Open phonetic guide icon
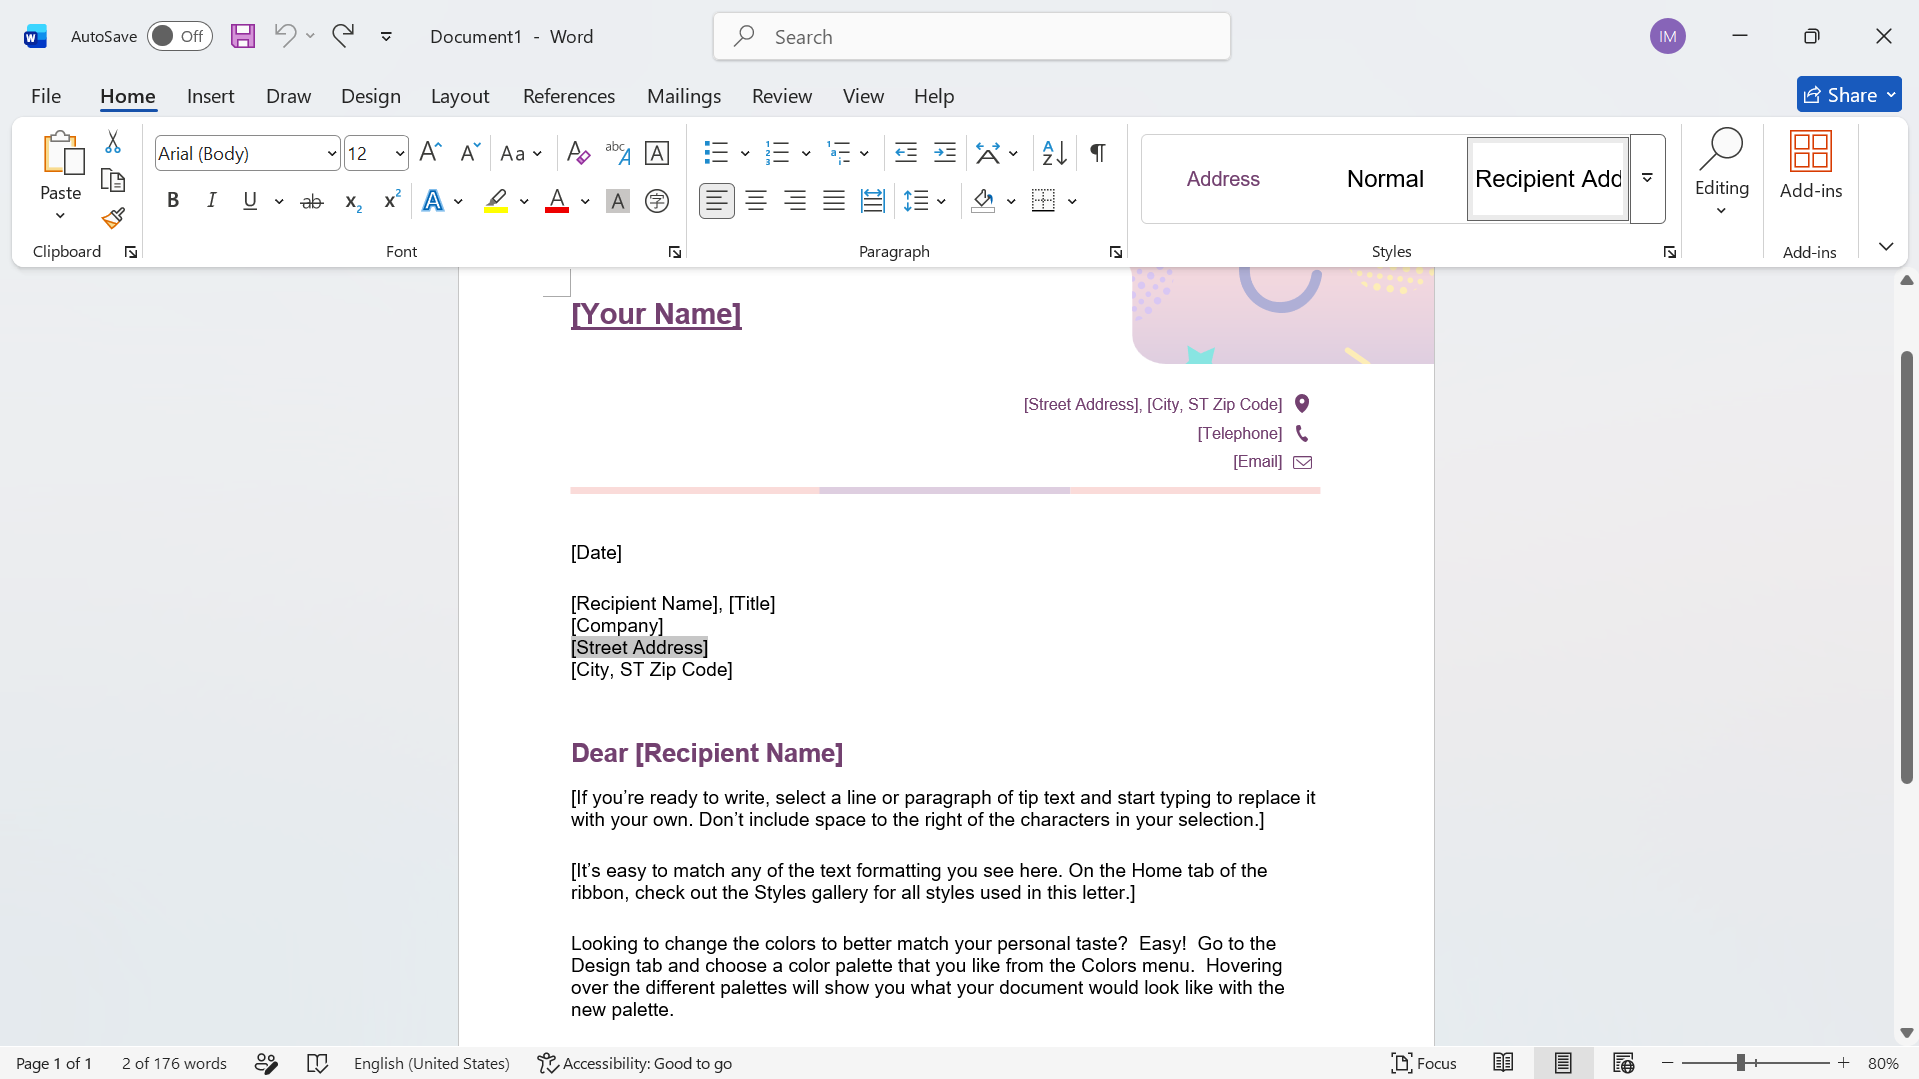Screen dimensions: 1919x1079 617,153
